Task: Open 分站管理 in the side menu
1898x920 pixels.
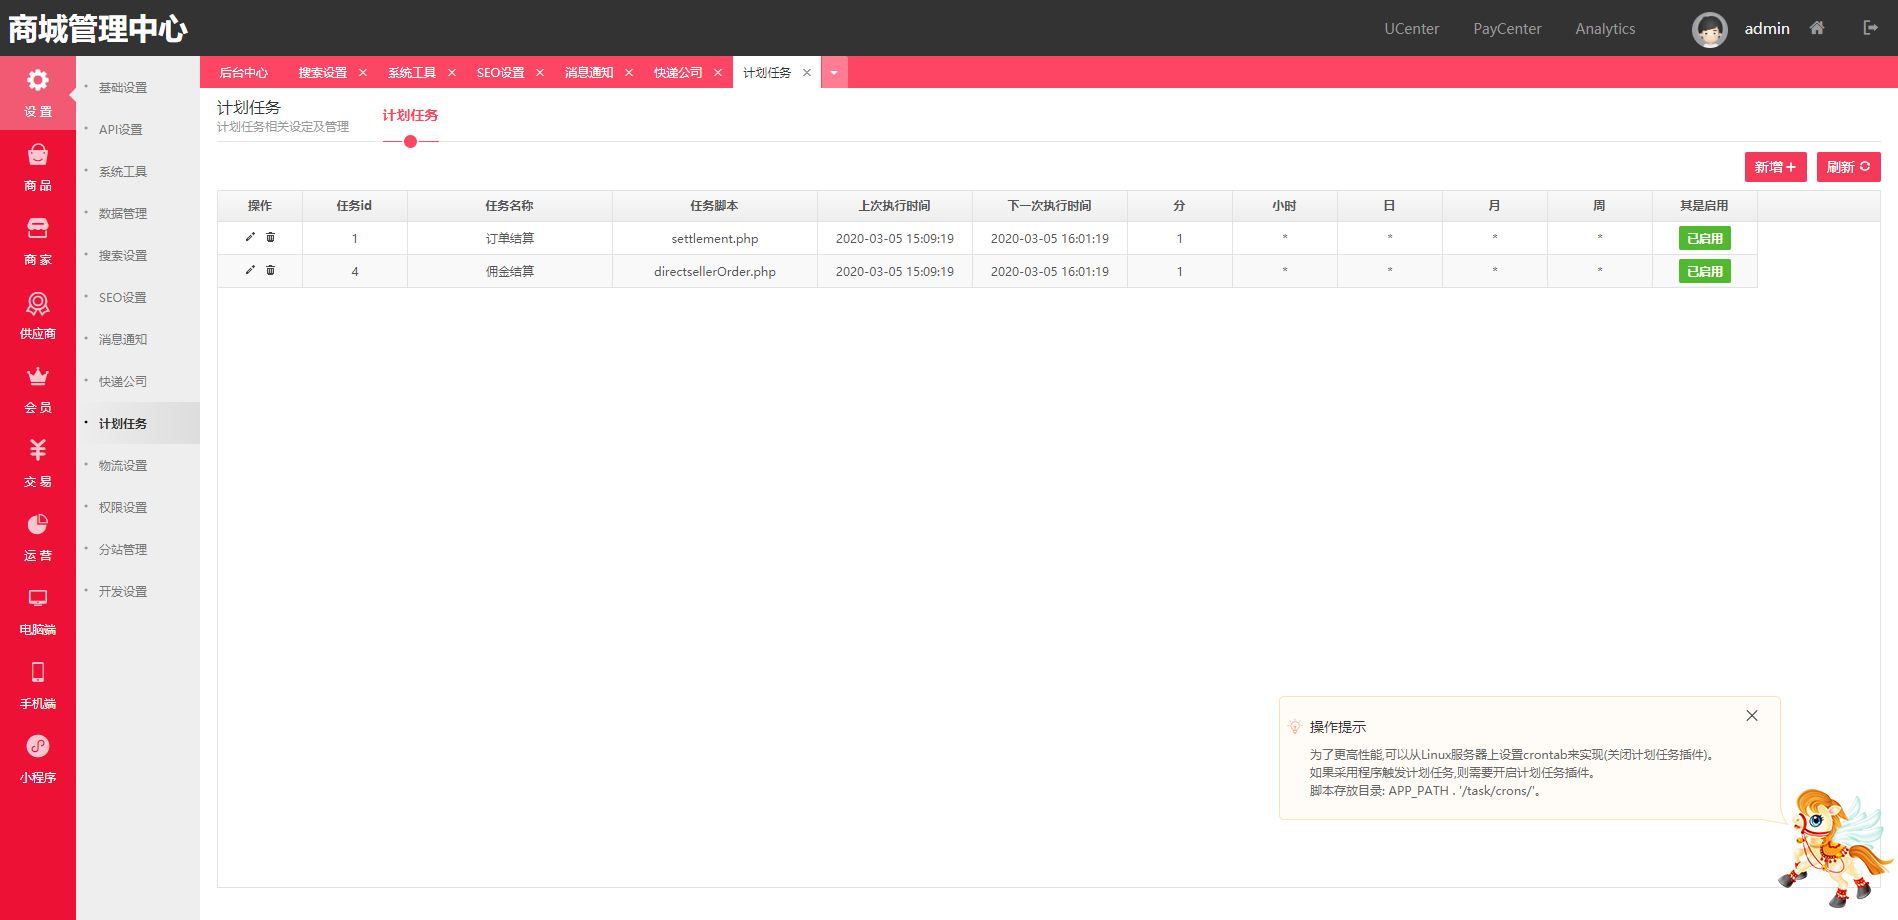Action: (123, 550)
